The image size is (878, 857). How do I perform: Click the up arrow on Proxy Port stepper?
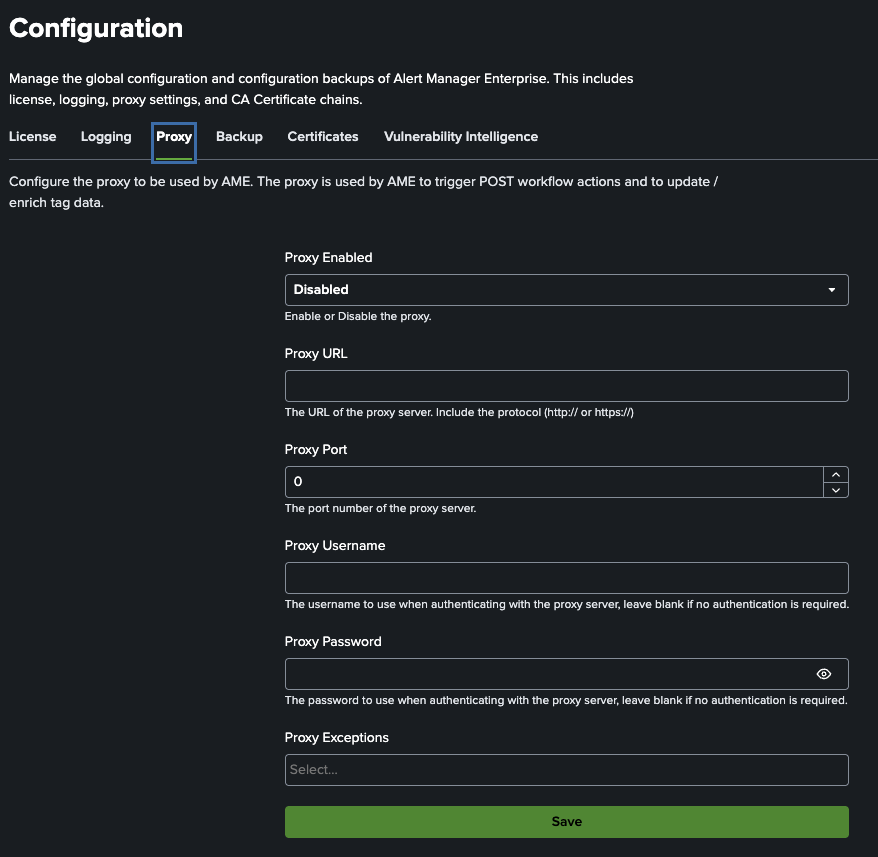pyautogui.click(x=836, y=474)
